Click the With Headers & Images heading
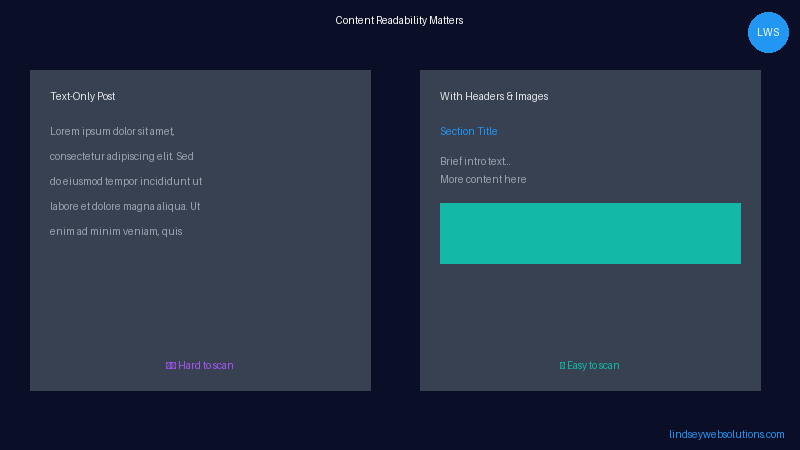The image size is (800, 450). coord(494,96)
